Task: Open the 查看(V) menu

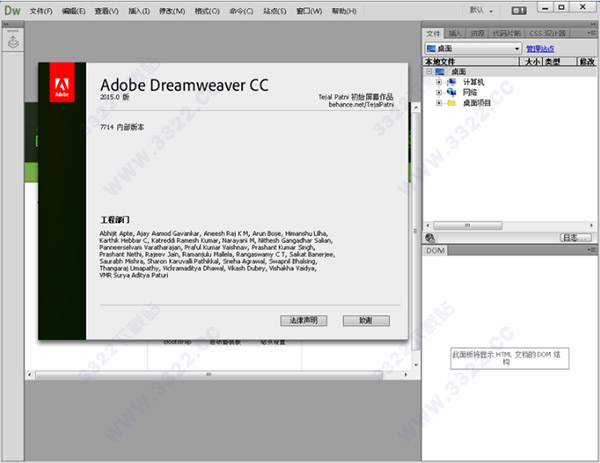Action: [x=106, y=11]
